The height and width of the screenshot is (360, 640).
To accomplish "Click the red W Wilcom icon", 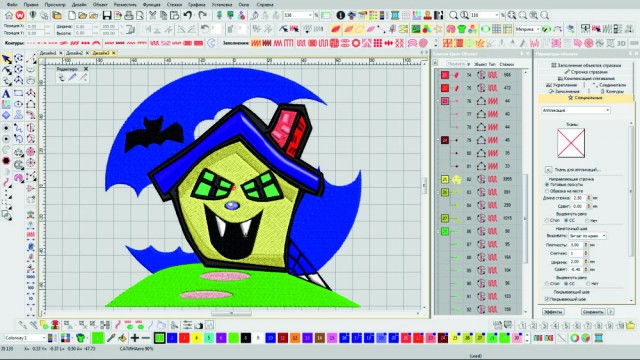I will [x=20, y=16].
